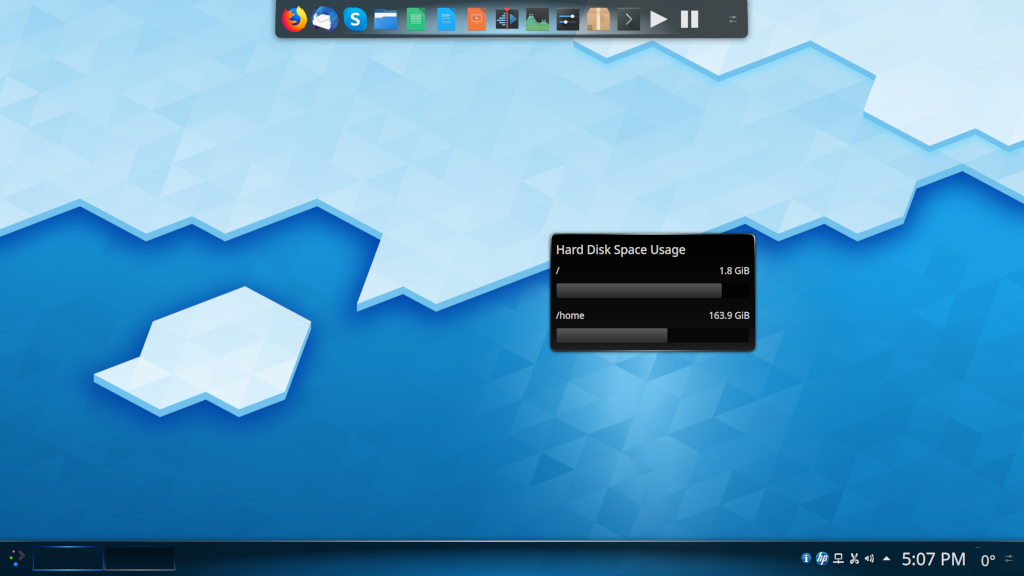1024x576 pixels.
Task: Launch the terminal from the dock
Action: [x=628, y=19]
